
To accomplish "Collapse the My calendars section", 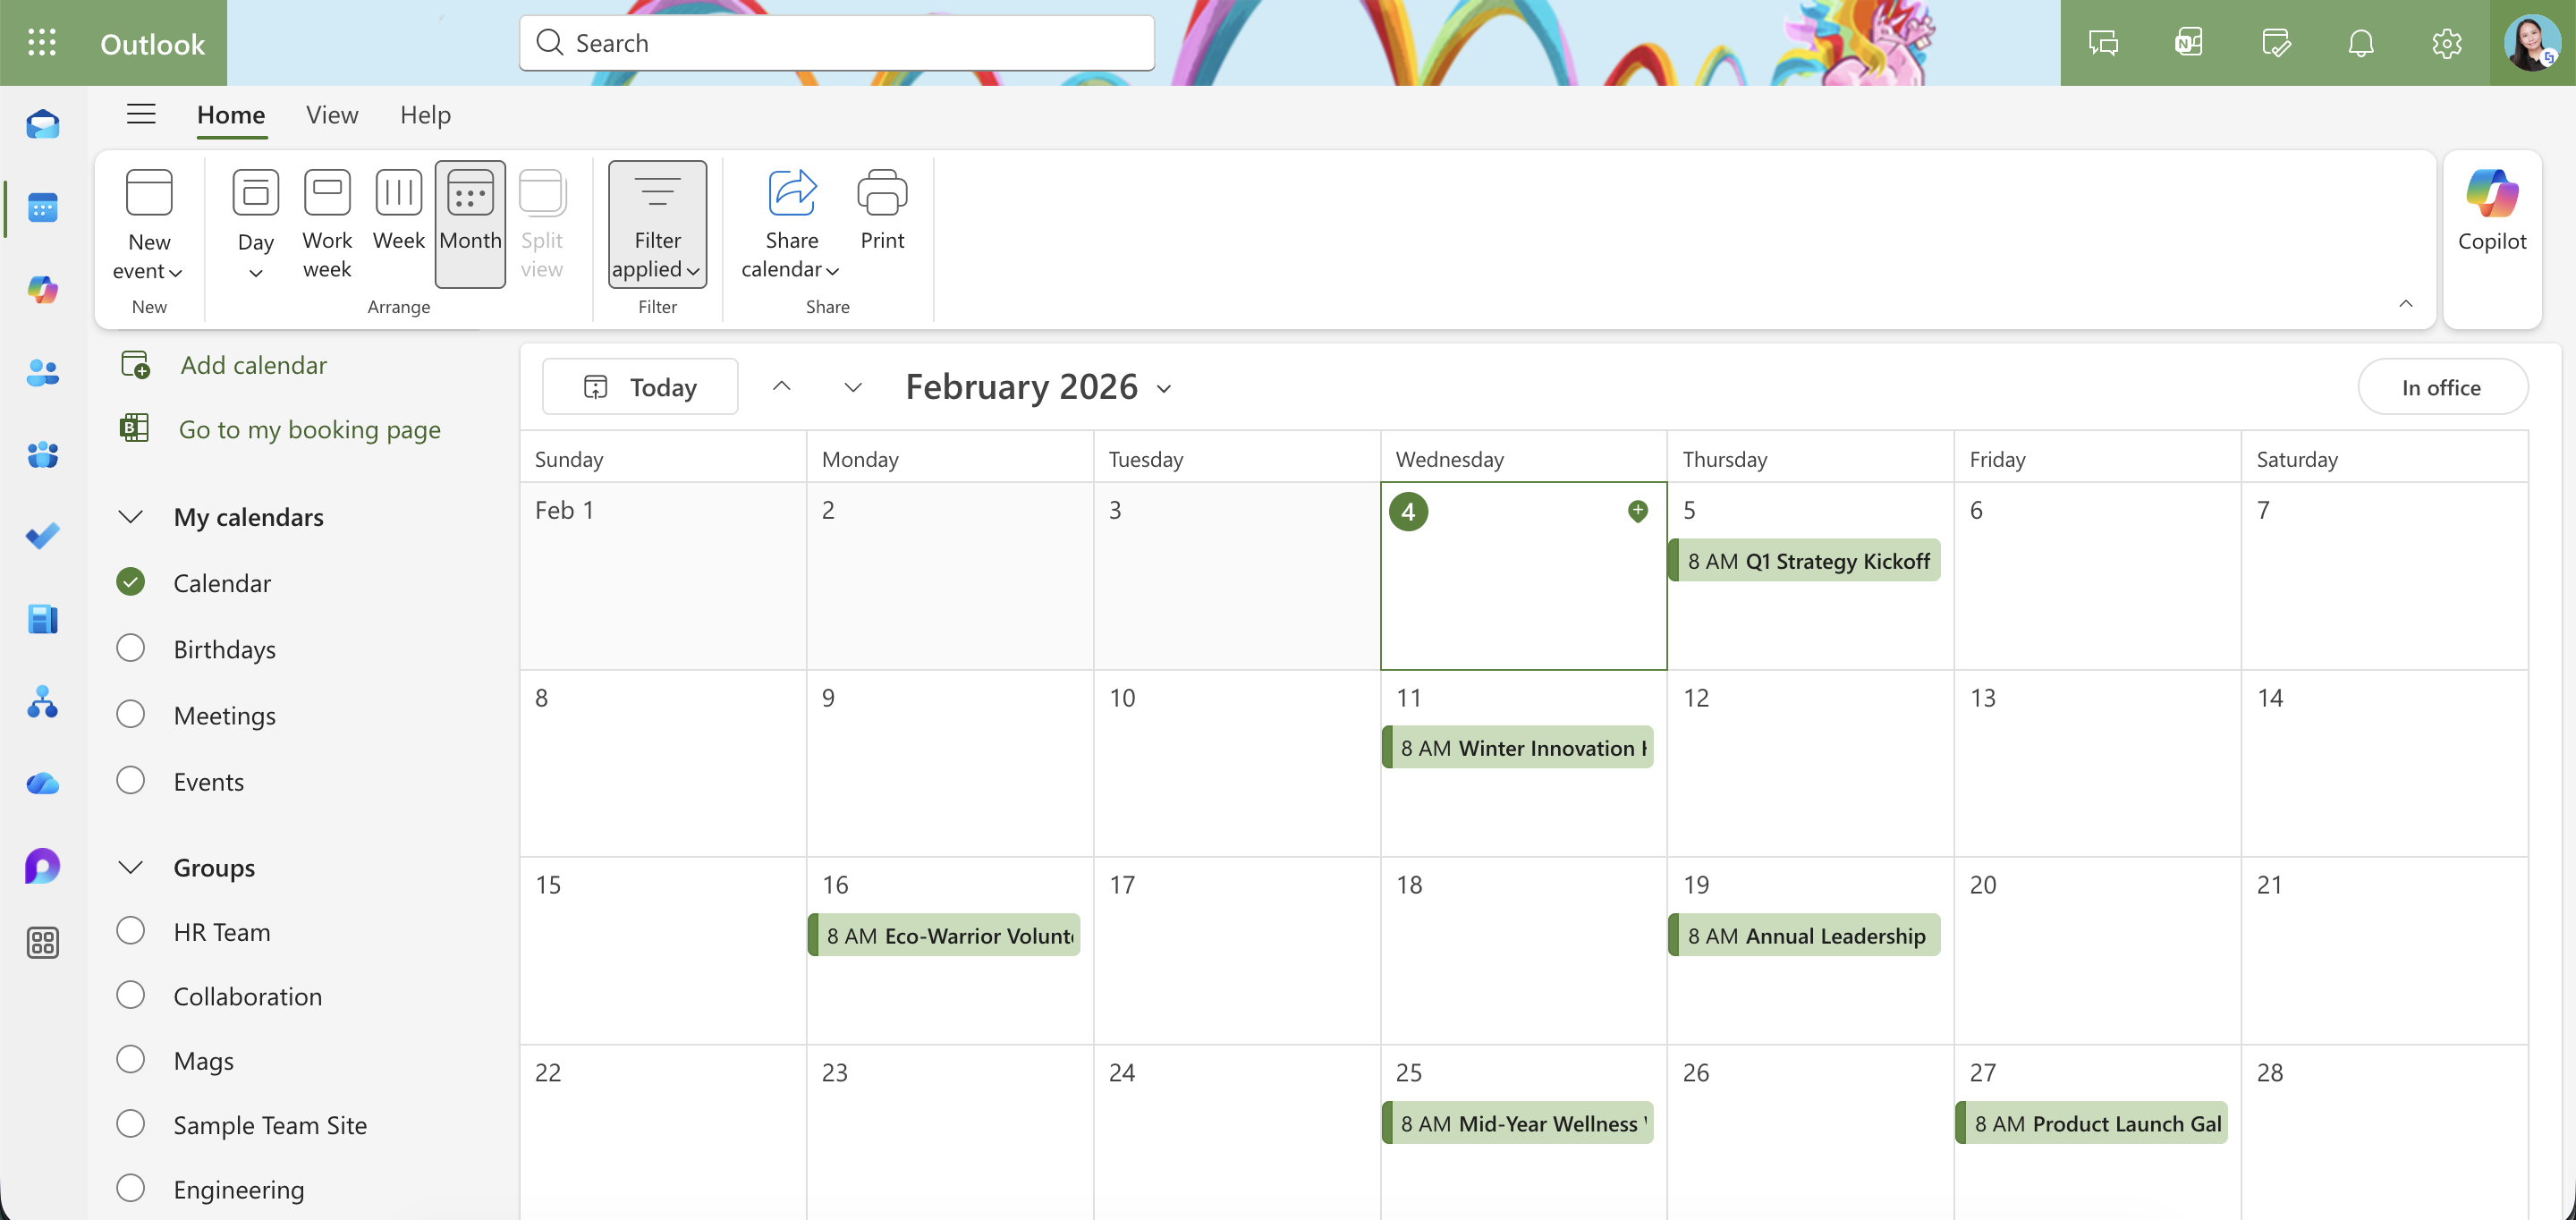I will 129,516.
